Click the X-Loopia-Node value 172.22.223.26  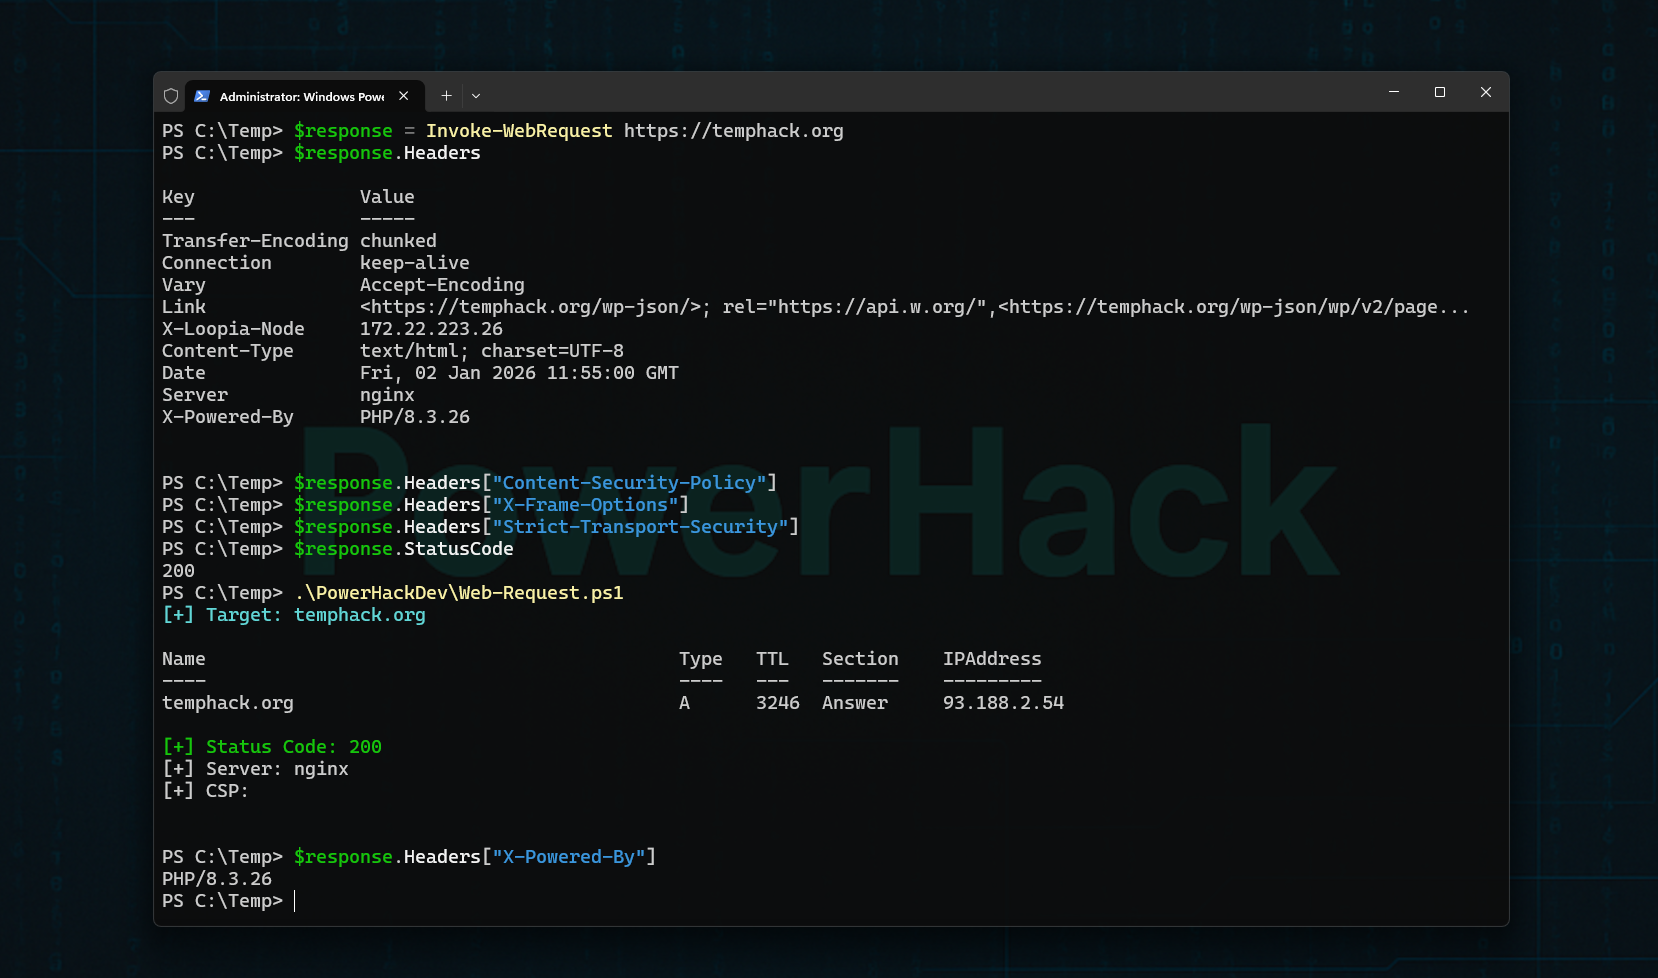coord(431,328)
